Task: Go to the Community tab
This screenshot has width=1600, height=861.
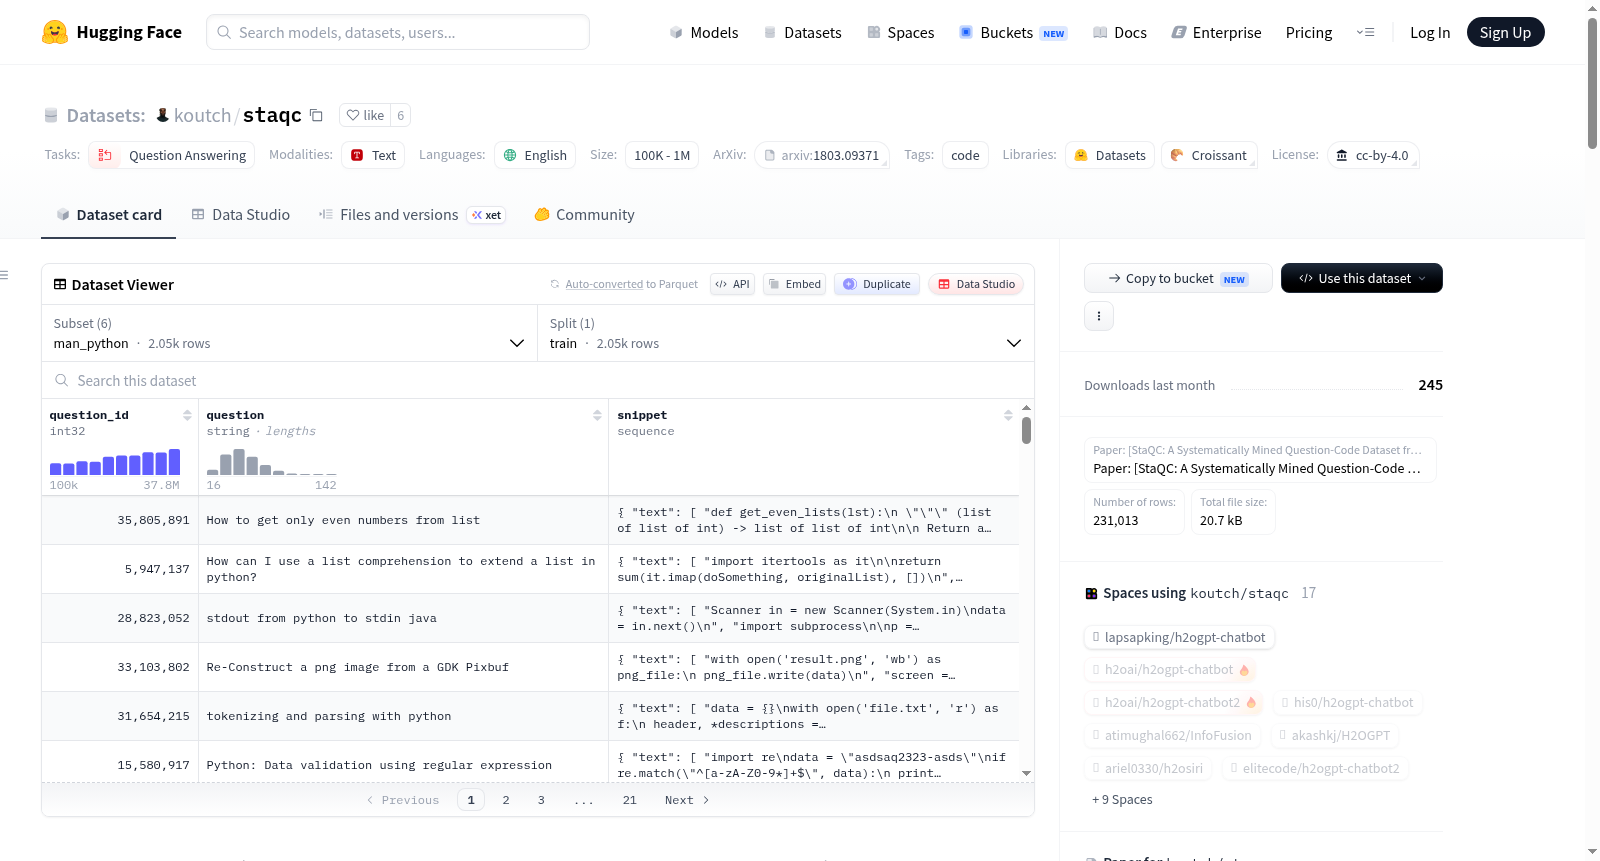Action: click(584, 215)
